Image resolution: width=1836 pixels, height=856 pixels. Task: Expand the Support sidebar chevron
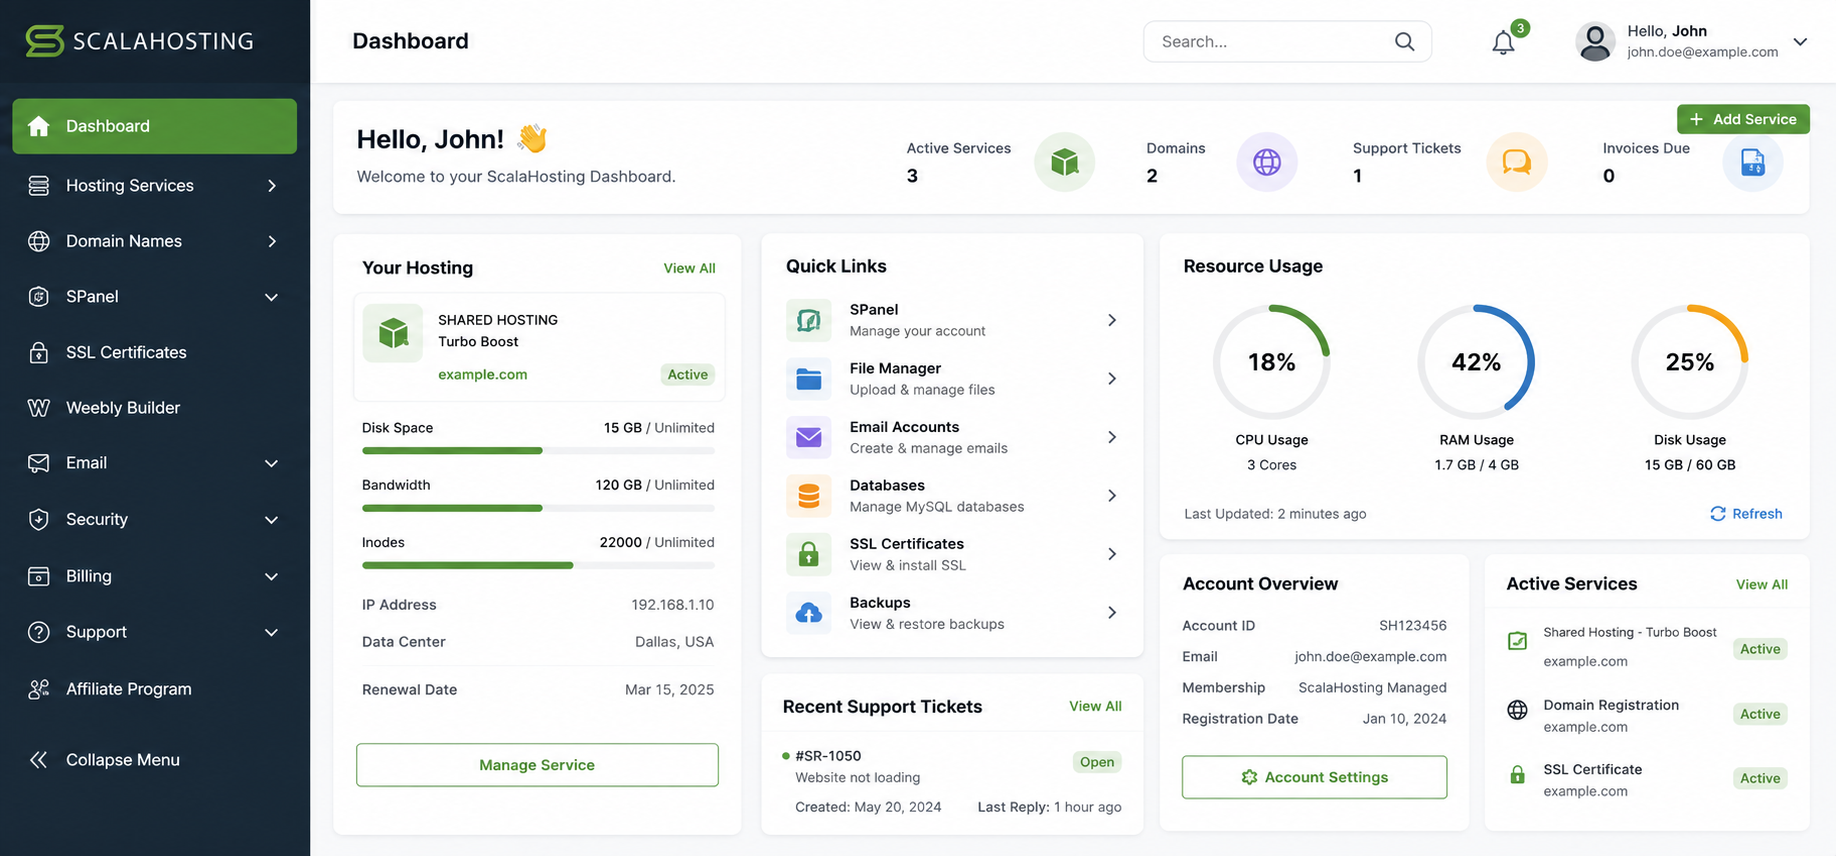pyautogui.click(x=271, y=632)
